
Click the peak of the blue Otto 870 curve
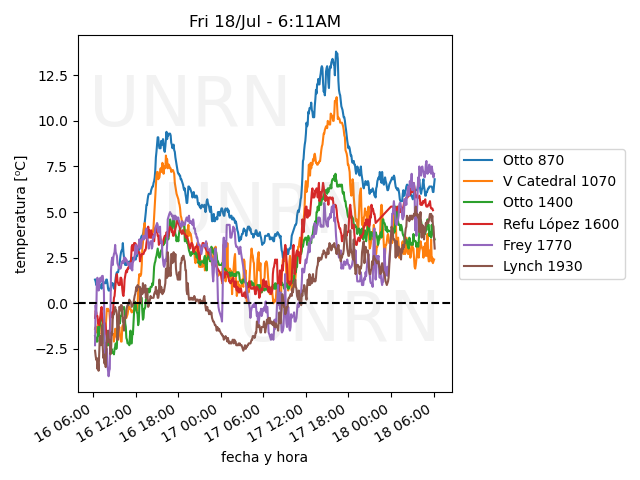pos(337,52)
